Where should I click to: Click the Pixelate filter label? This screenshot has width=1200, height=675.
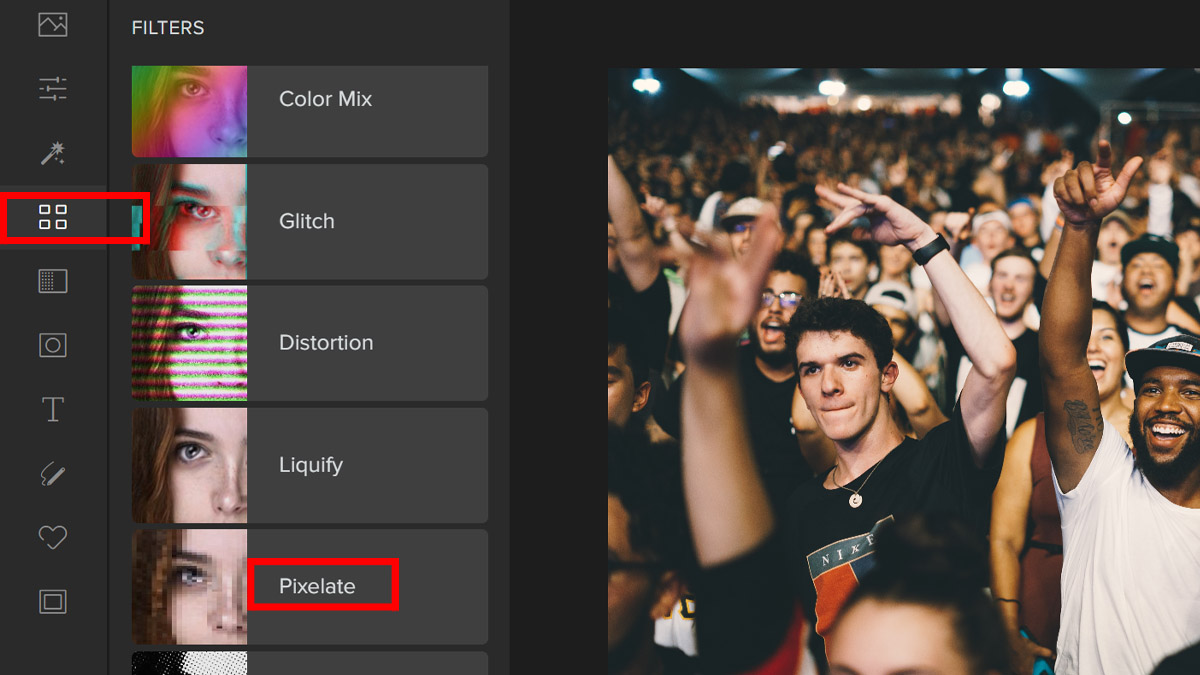[x=317, y=587]
